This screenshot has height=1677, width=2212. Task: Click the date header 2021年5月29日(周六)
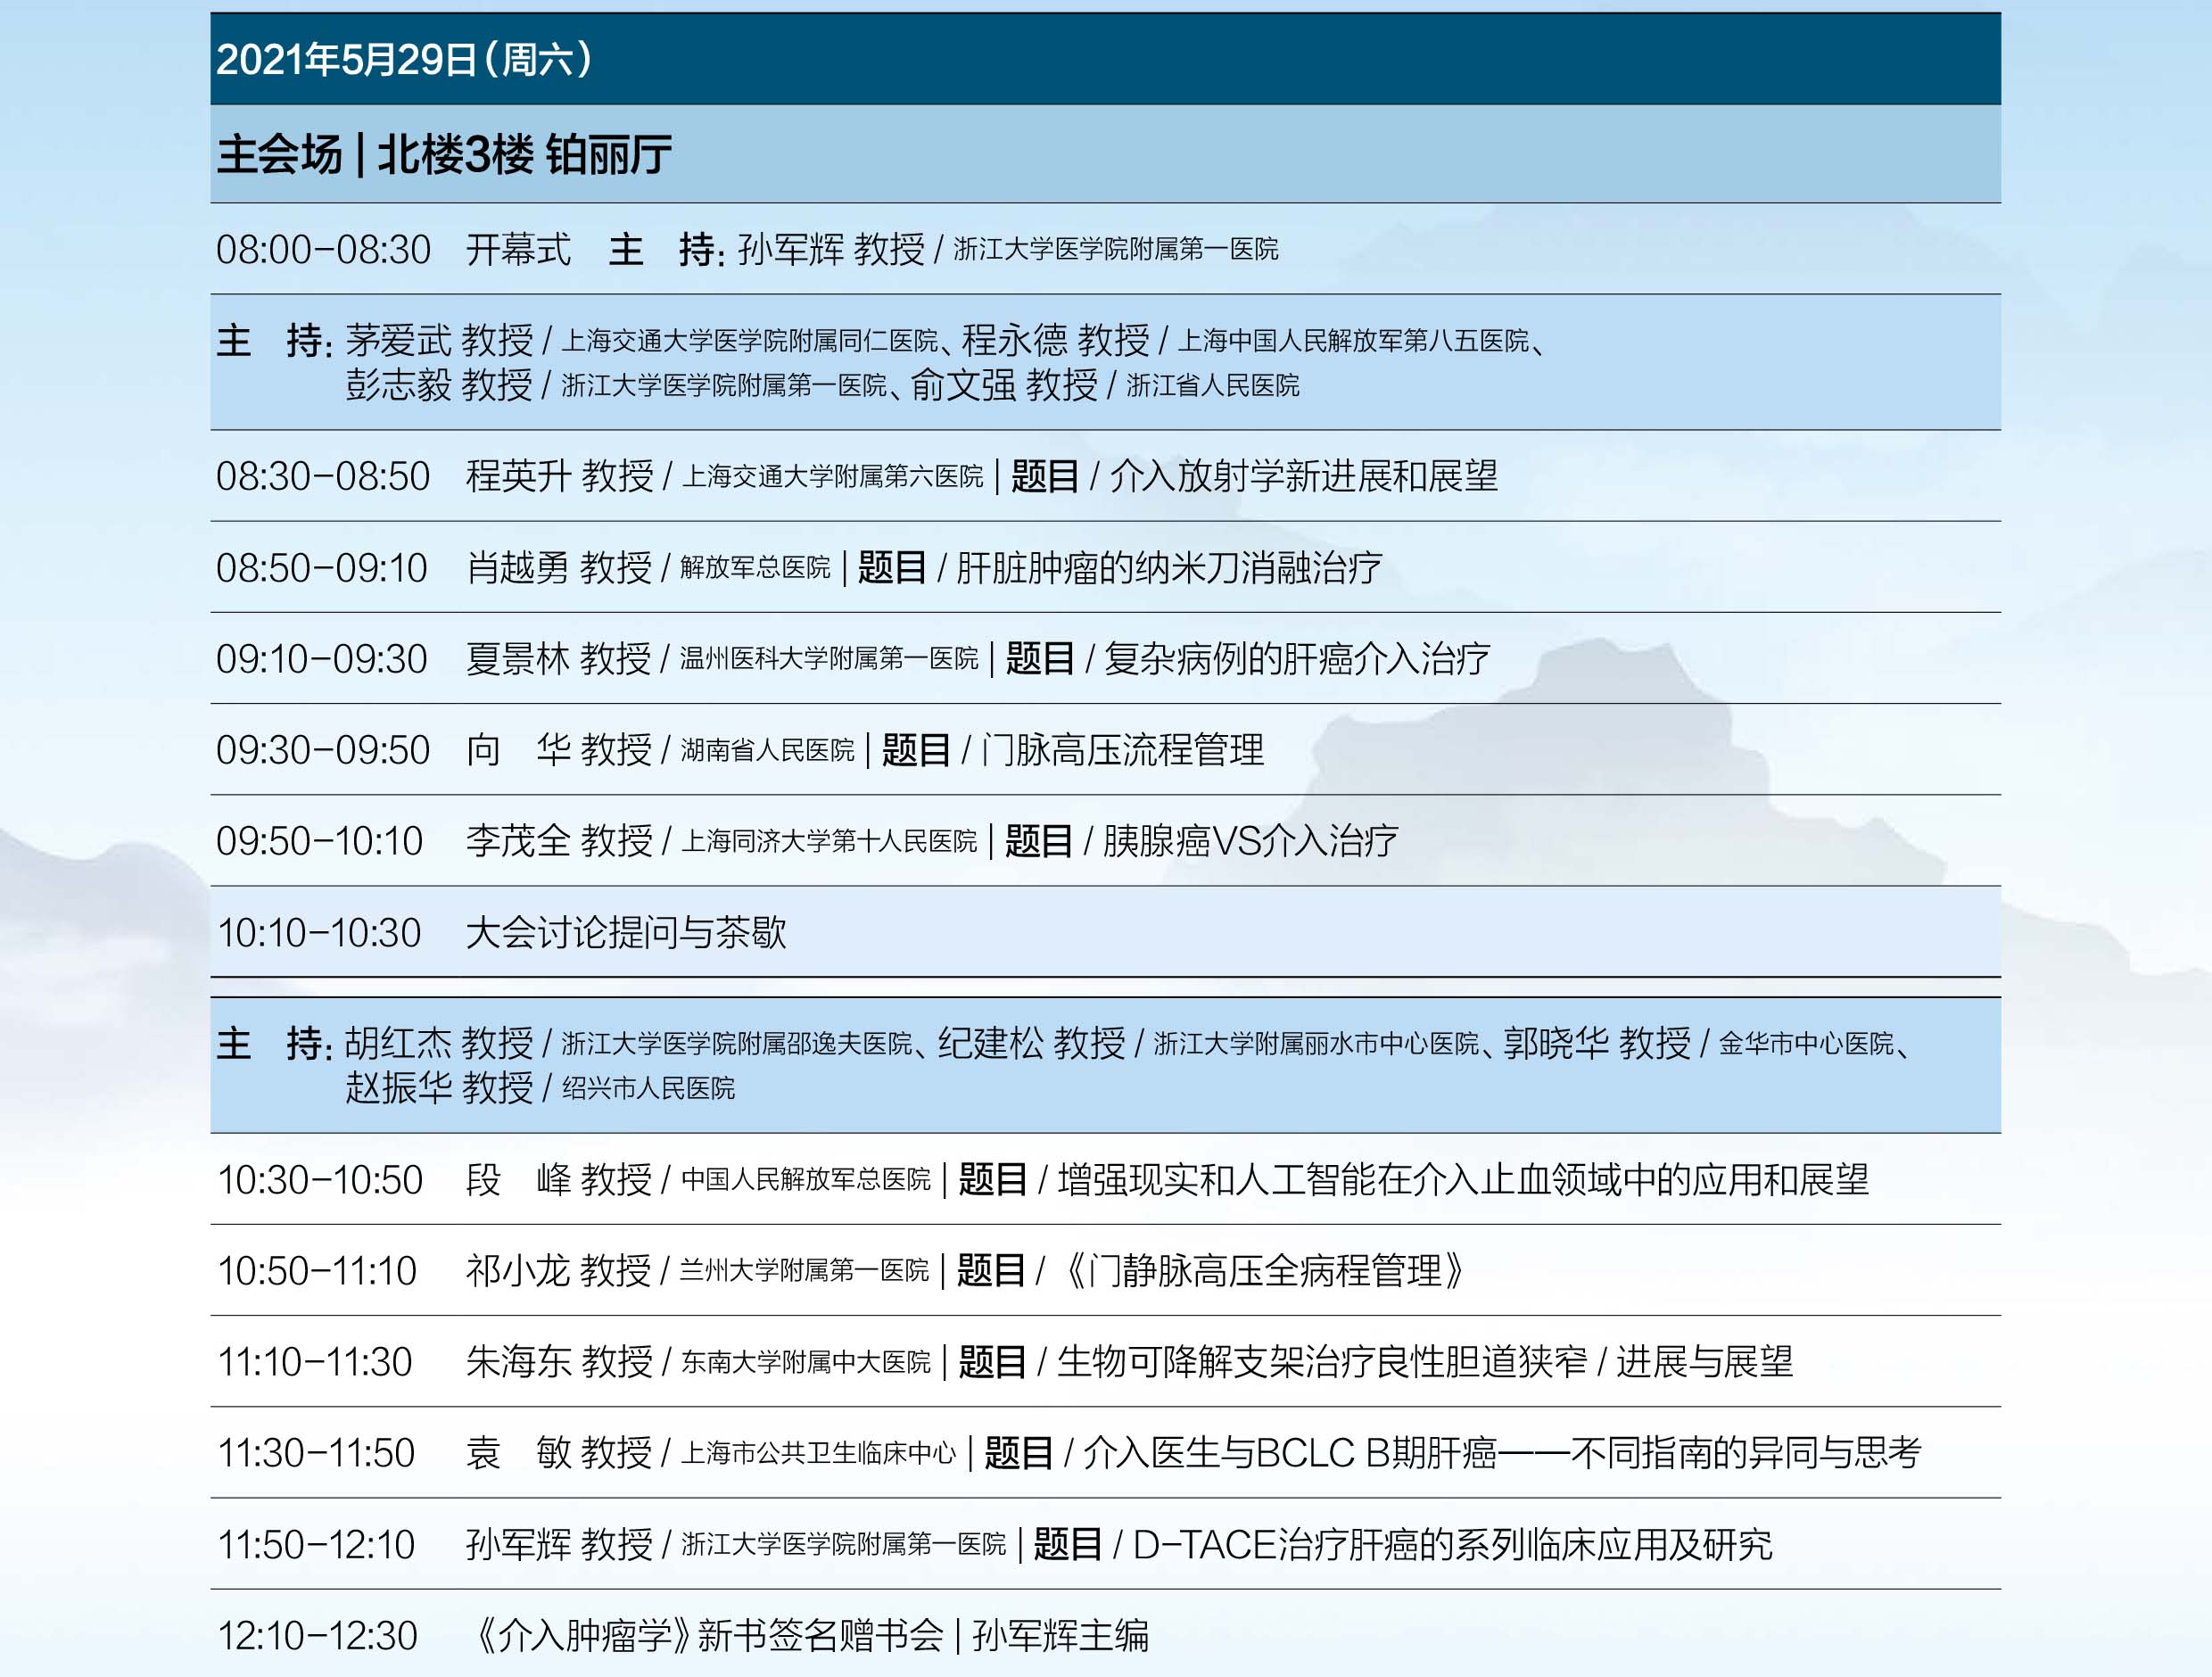404,60
